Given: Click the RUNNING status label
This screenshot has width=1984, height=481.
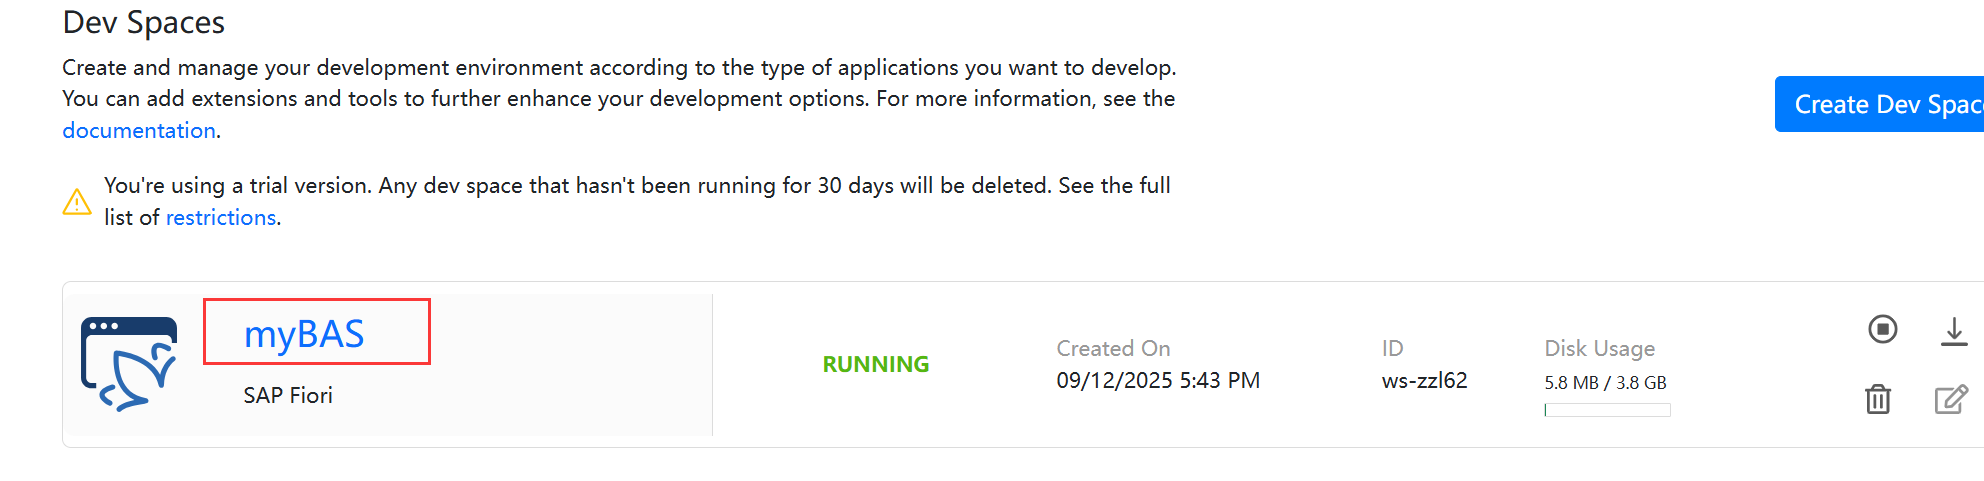Looking at the screenshot, I should click(876, 364).
